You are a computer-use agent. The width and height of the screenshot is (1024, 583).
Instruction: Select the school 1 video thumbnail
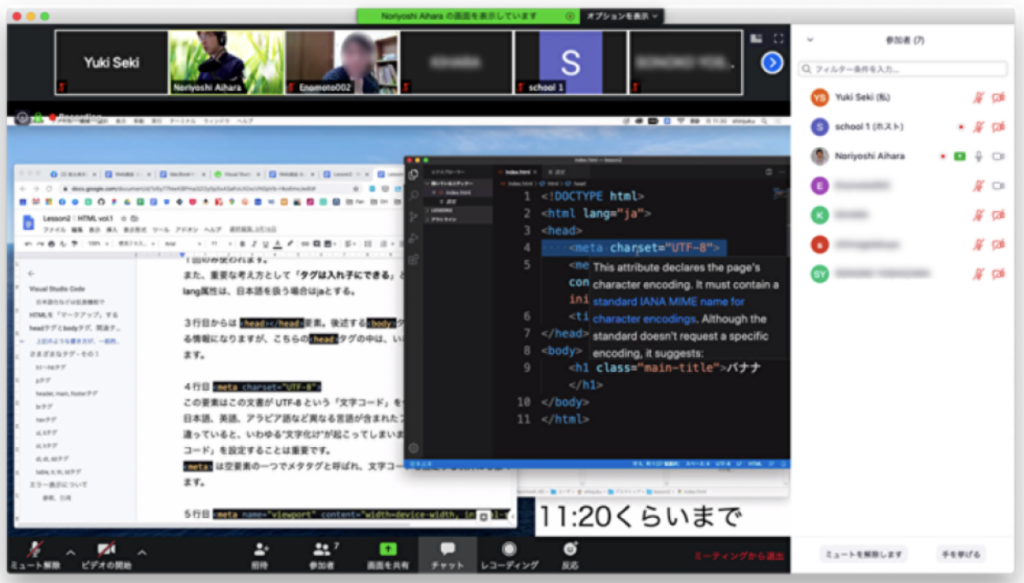tap(570, 62)
